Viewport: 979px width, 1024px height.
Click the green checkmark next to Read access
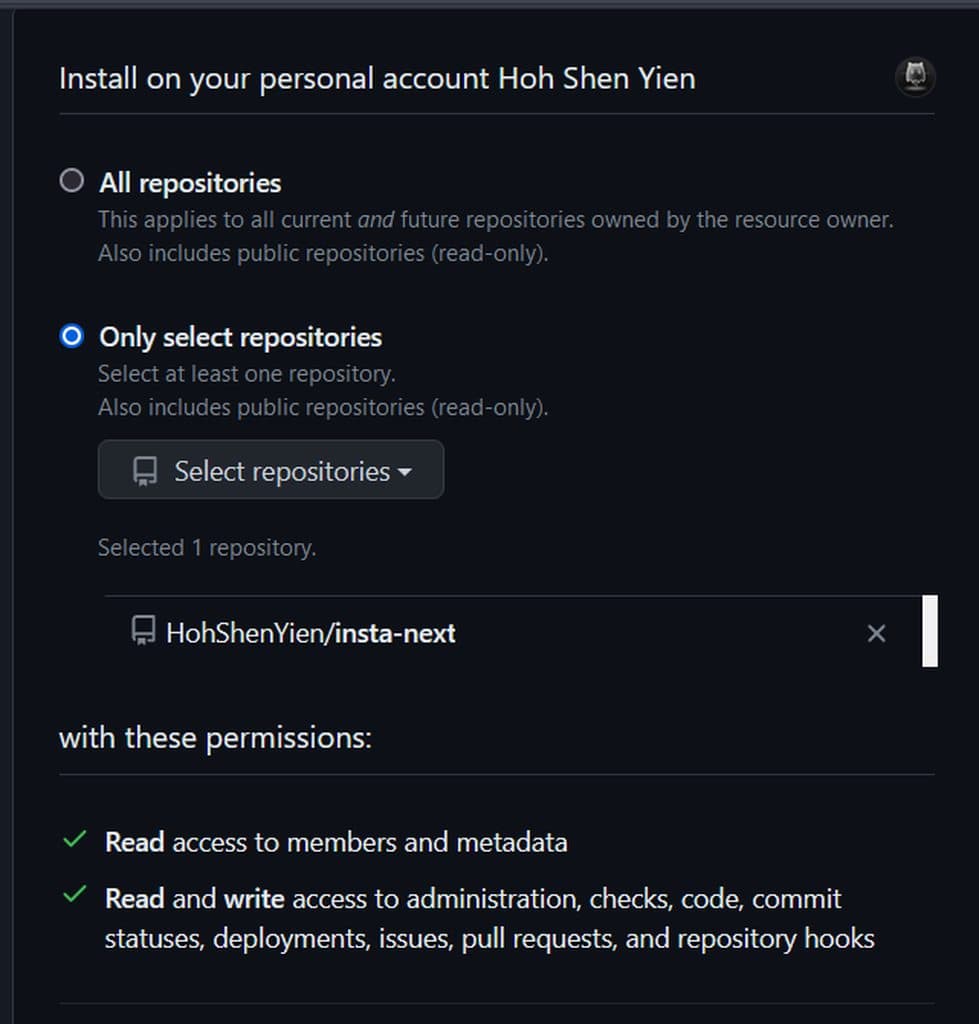pos(74,840)
